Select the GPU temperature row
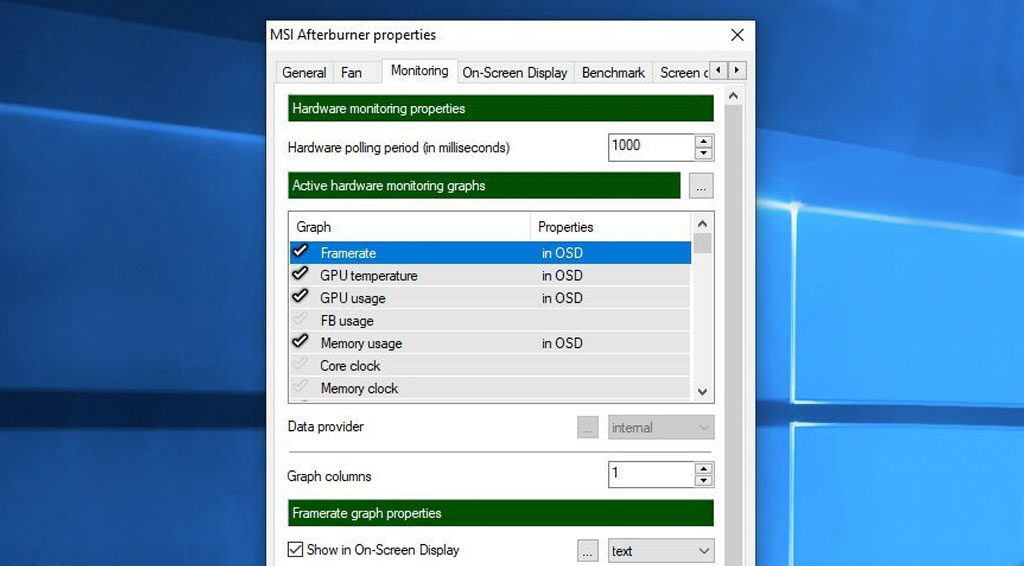Viewport: 1024px width, 566px height. tap(490, 275)
